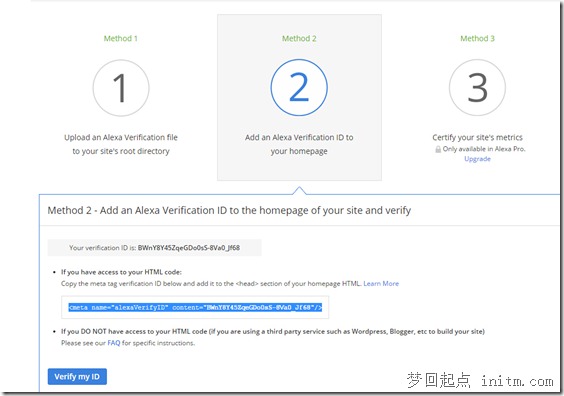The image size is (564, 396).
Task: Open the Method 3 heading
Action: [477, 38]
